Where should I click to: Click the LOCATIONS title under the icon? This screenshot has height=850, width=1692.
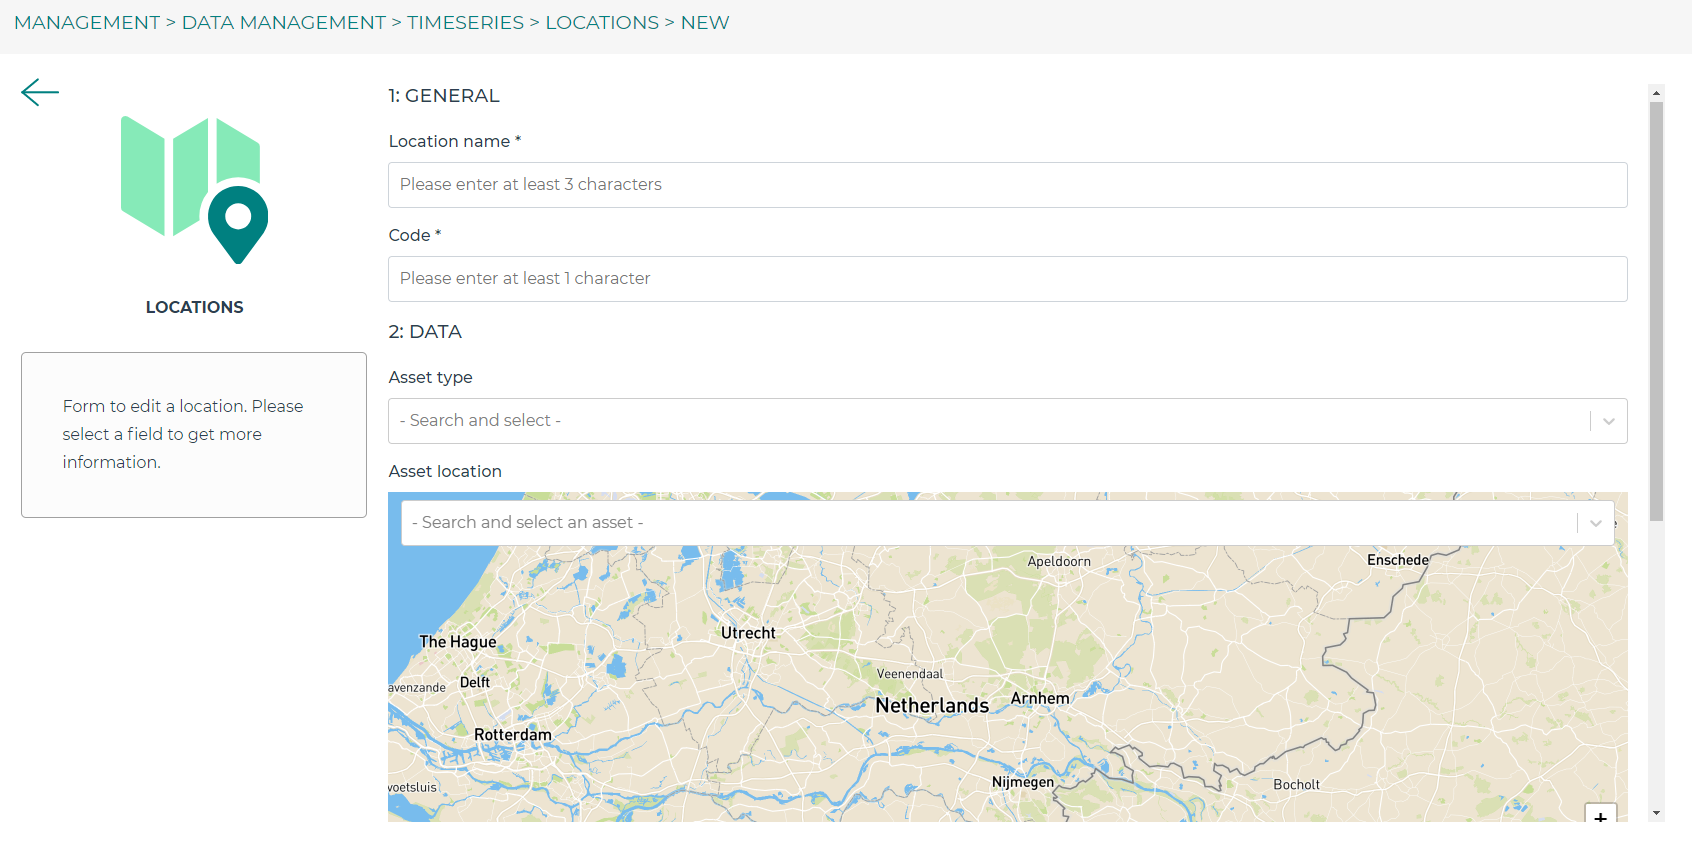click(x=194, y=307)
